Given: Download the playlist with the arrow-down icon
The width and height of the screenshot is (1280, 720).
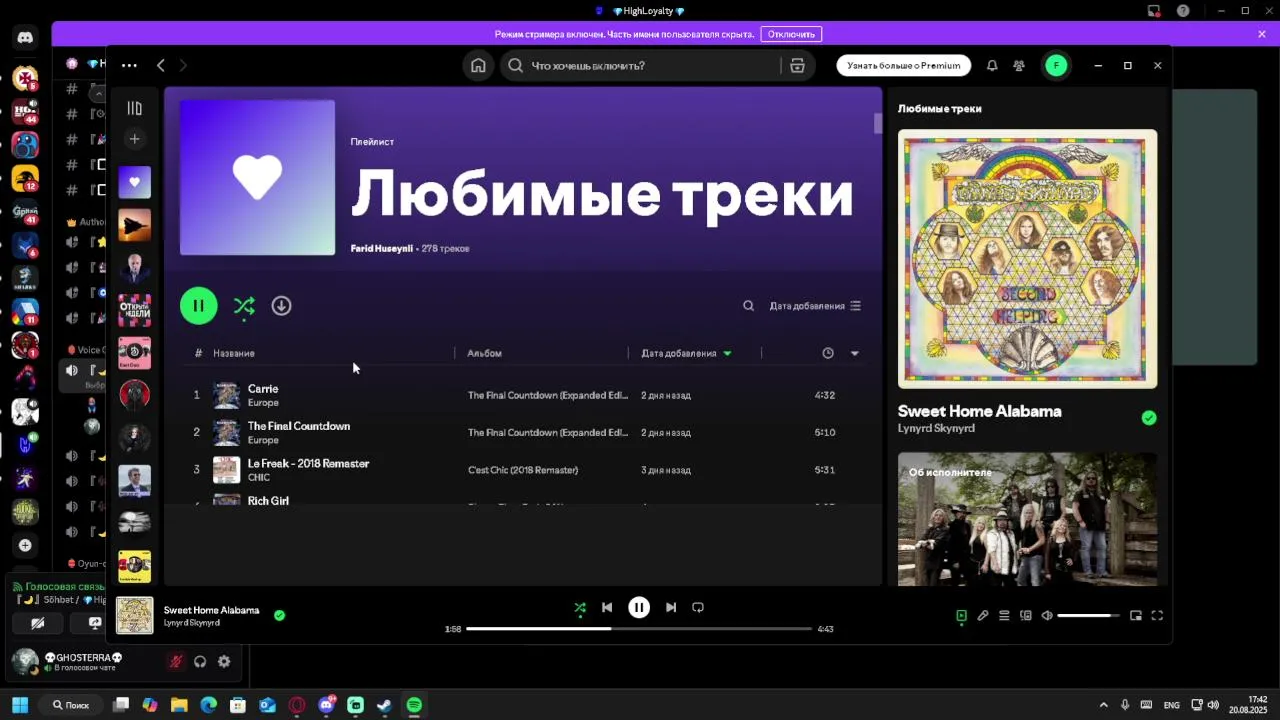Looking at the screenshot, I should point(281,306).
